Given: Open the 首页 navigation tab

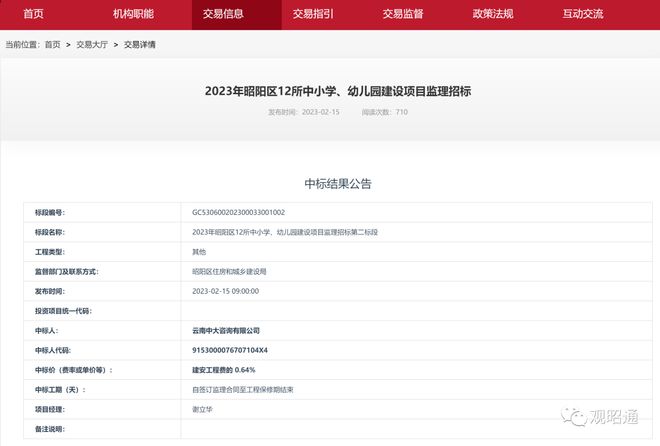Looking at the screenshot, I should [33, 14].
